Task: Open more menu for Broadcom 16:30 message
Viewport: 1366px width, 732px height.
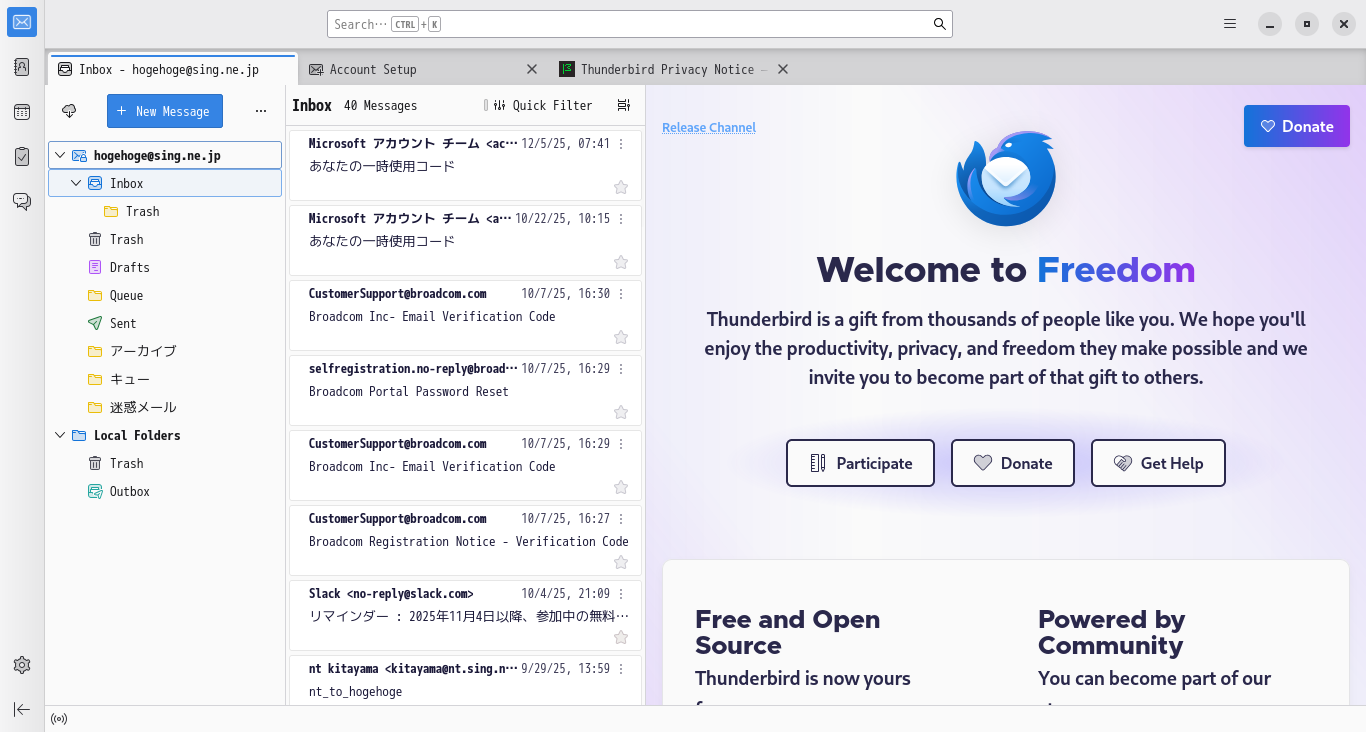Action: (x=621, y=294)
